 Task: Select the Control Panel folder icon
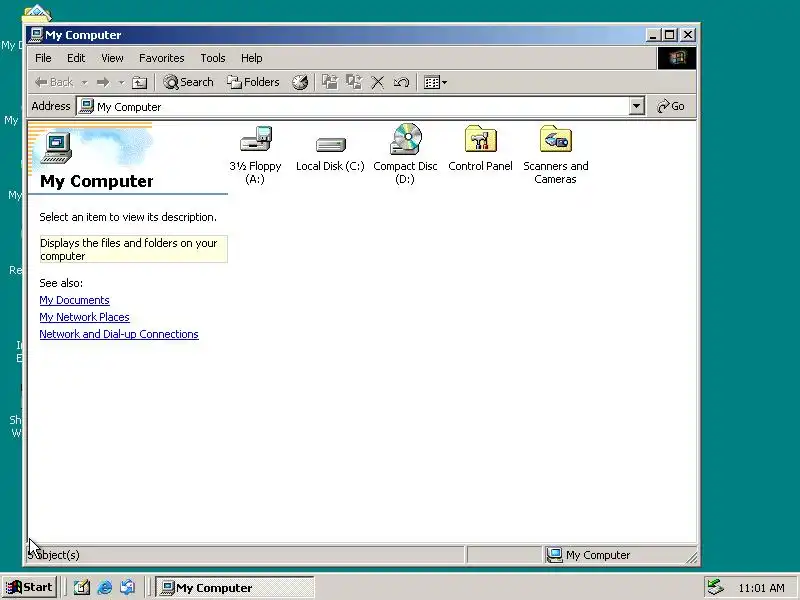480,139
